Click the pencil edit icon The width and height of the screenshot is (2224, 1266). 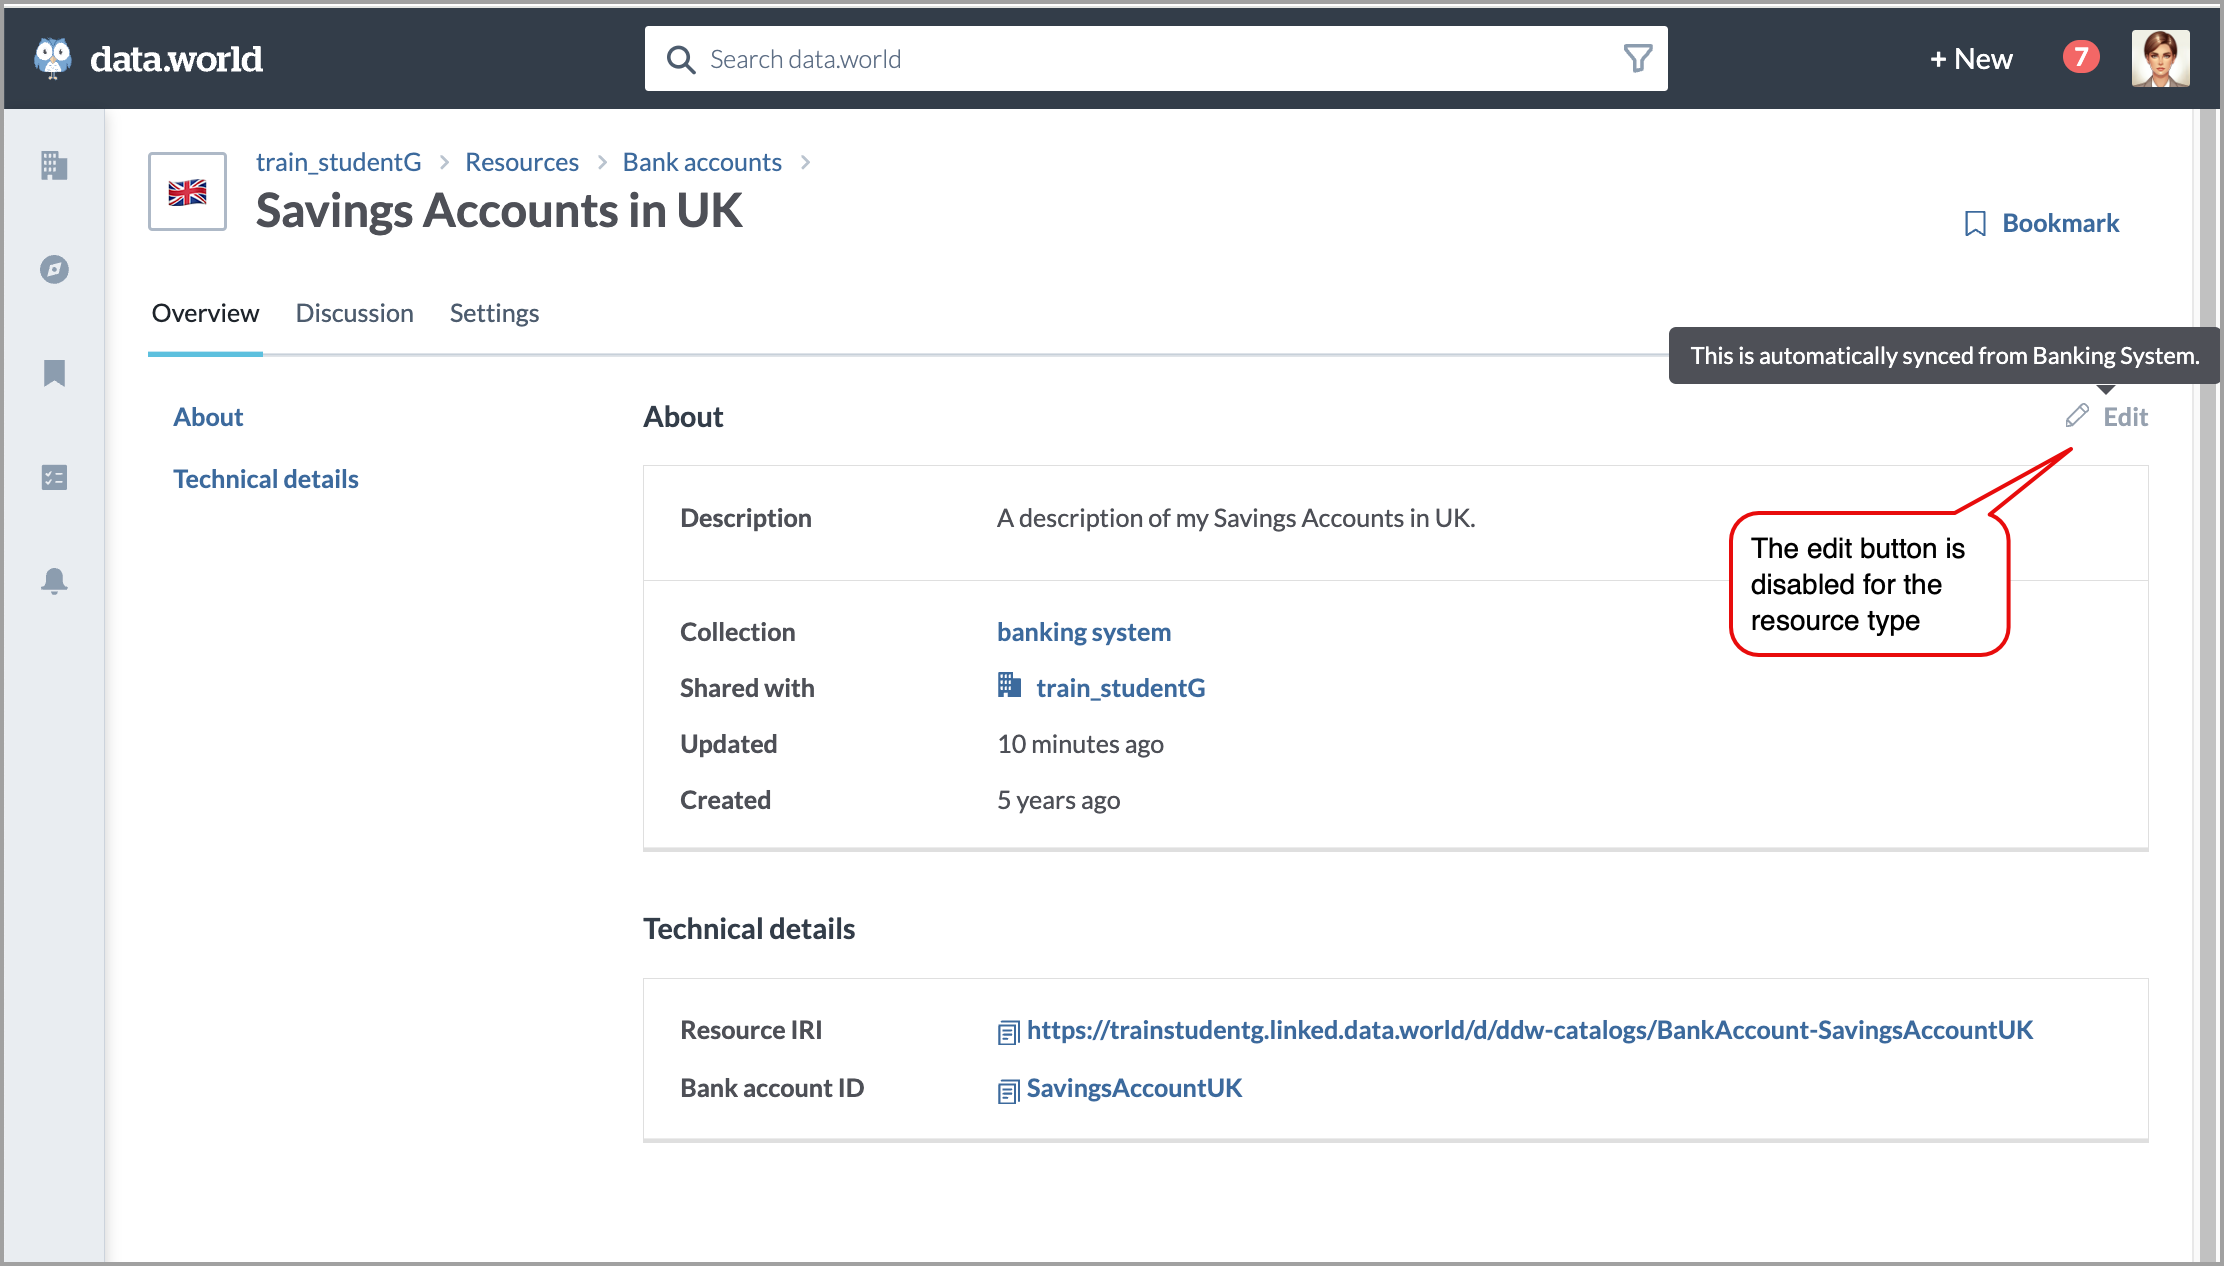(2077, 415)
